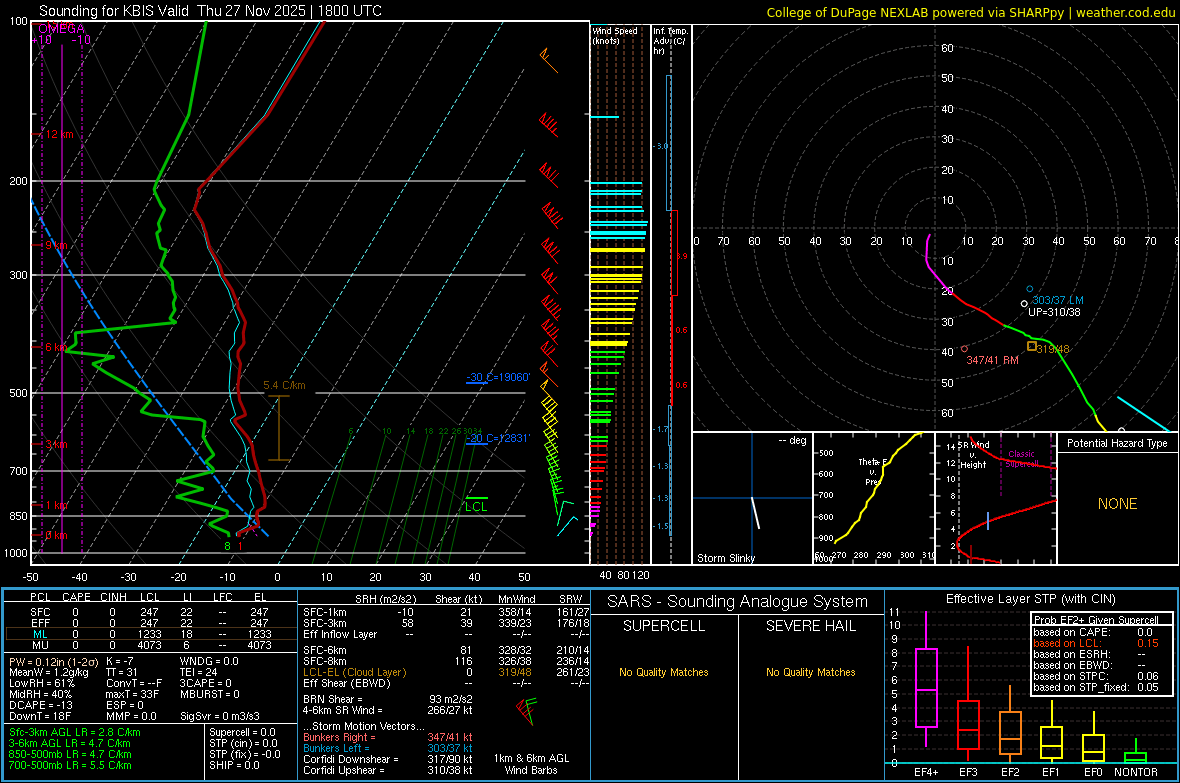Click the LCL-EL (Cloud Layer) row

pyautogui.click(x=446, y=672)
